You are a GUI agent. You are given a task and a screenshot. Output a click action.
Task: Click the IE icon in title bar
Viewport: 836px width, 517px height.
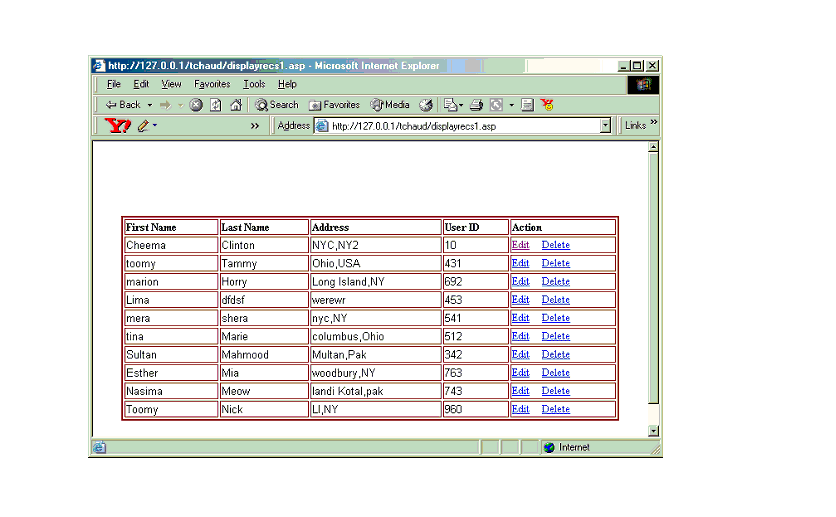pyautogui.click(x=99, y=66)
